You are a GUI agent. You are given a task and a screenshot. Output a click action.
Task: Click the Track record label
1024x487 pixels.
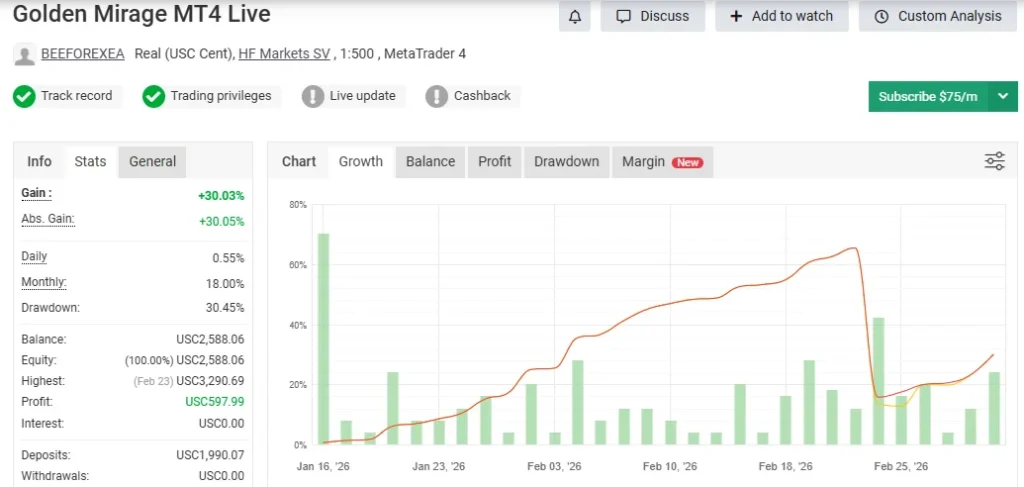point(76,96)
